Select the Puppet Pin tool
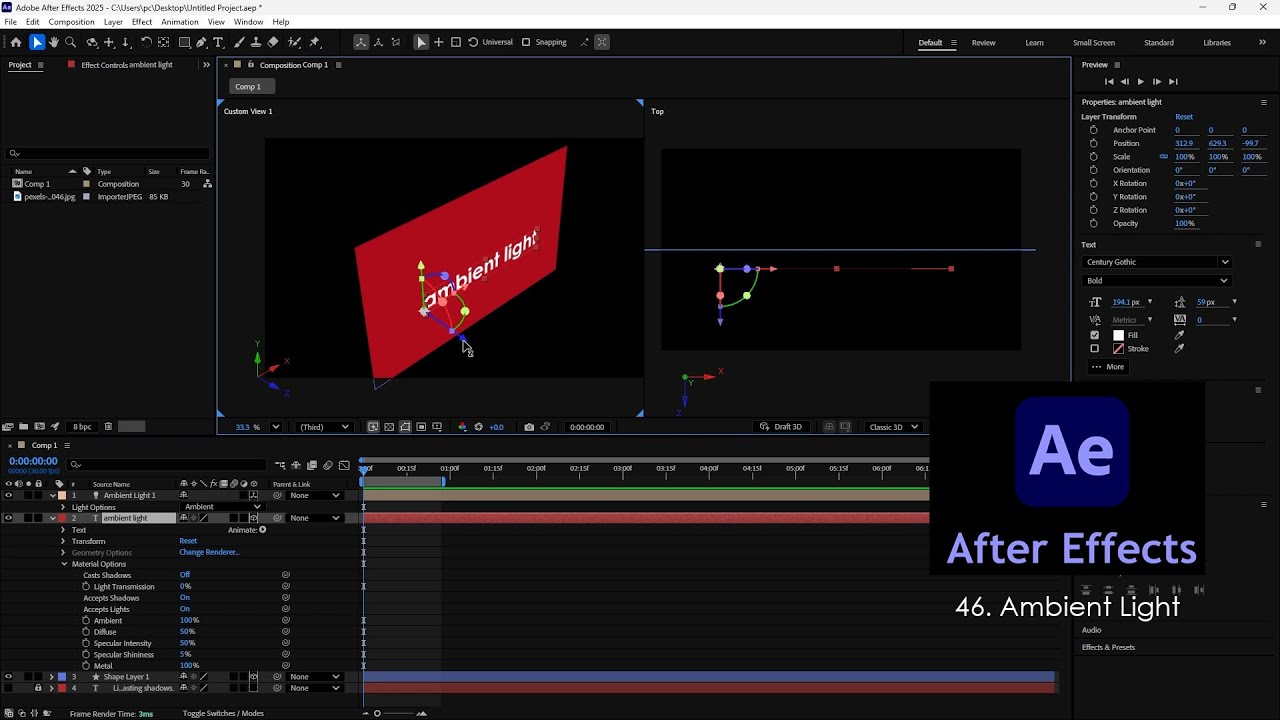The width and height of the screenshot is (1280, 720). pos(314,42)
